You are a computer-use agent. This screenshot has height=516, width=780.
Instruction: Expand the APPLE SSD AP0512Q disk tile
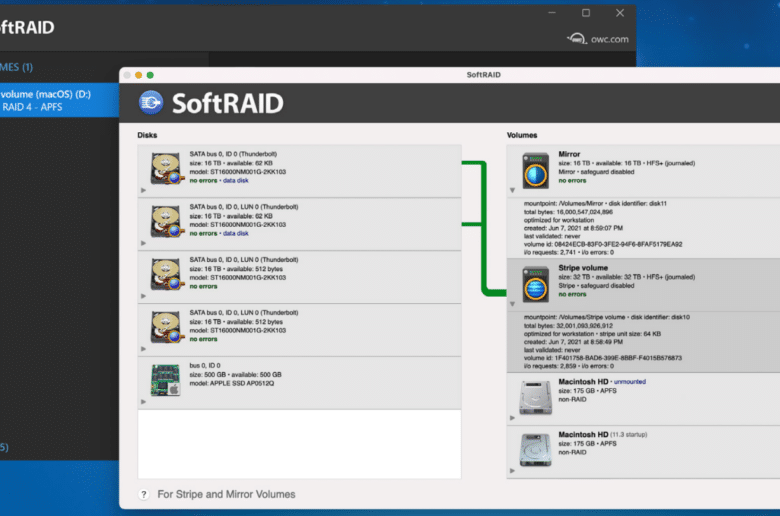[143, 402]
